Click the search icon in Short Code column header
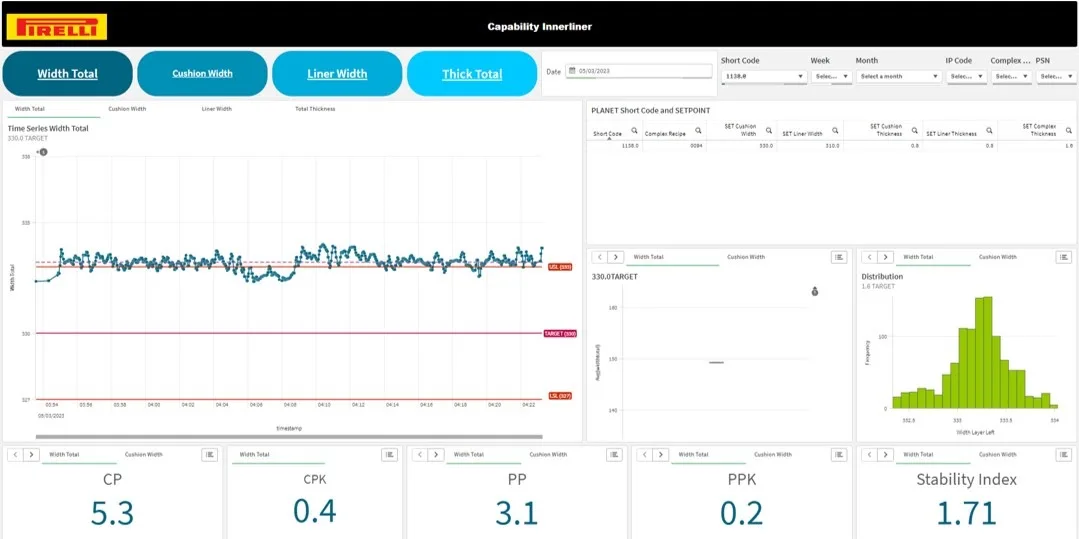The width and height of the screenshot is (1079, 539). (x=634, y=129)
